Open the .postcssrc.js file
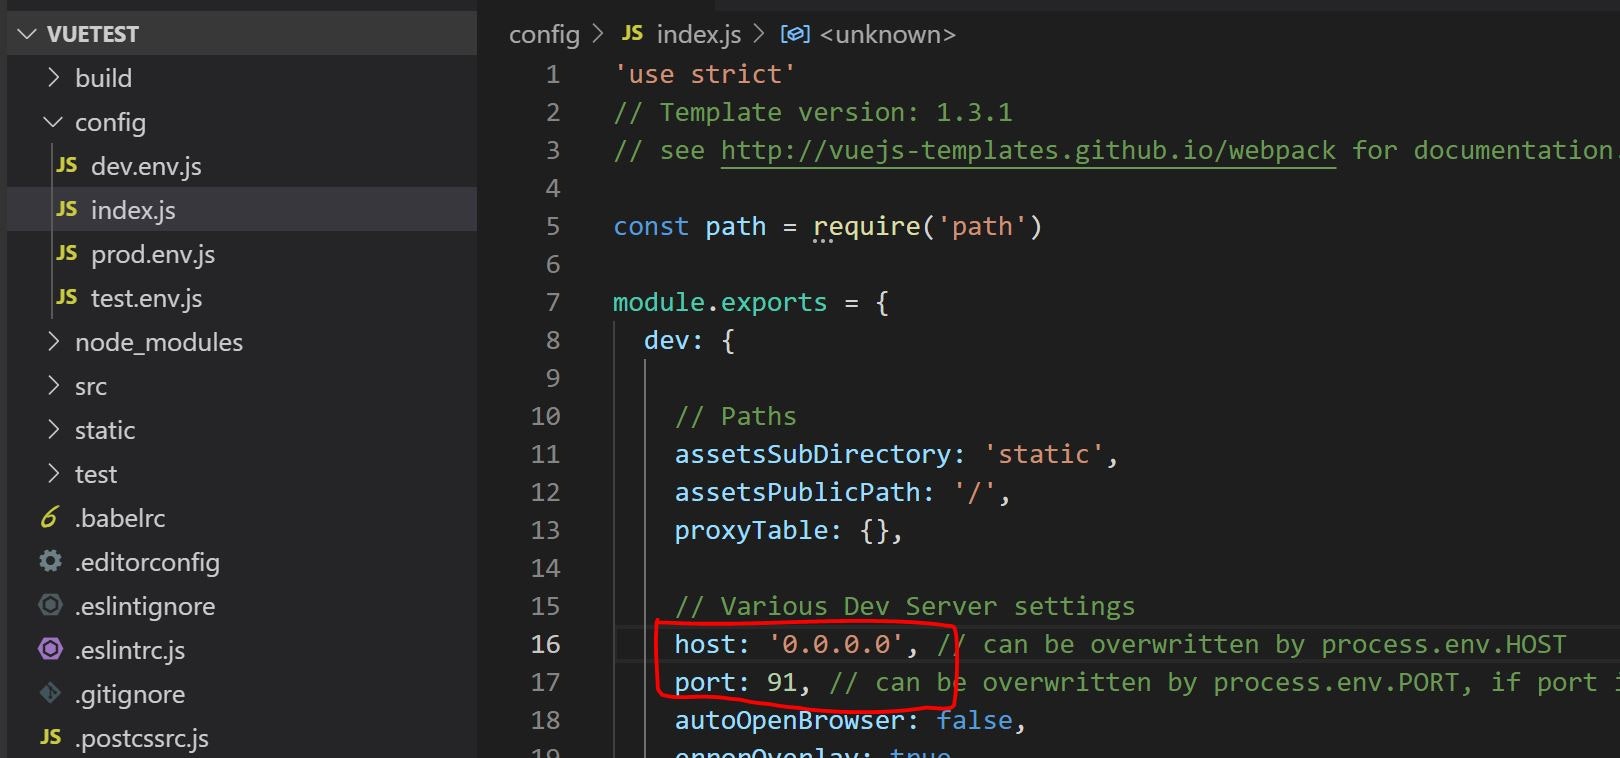The image size is (1620, 758). point(142,738)
